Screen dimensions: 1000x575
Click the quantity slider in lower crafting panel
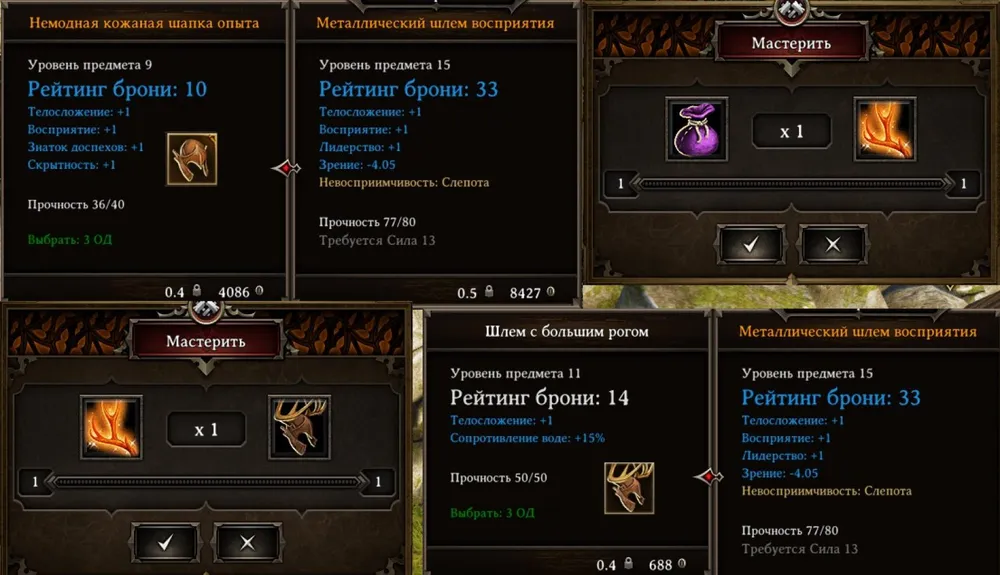tap(206, 482)
